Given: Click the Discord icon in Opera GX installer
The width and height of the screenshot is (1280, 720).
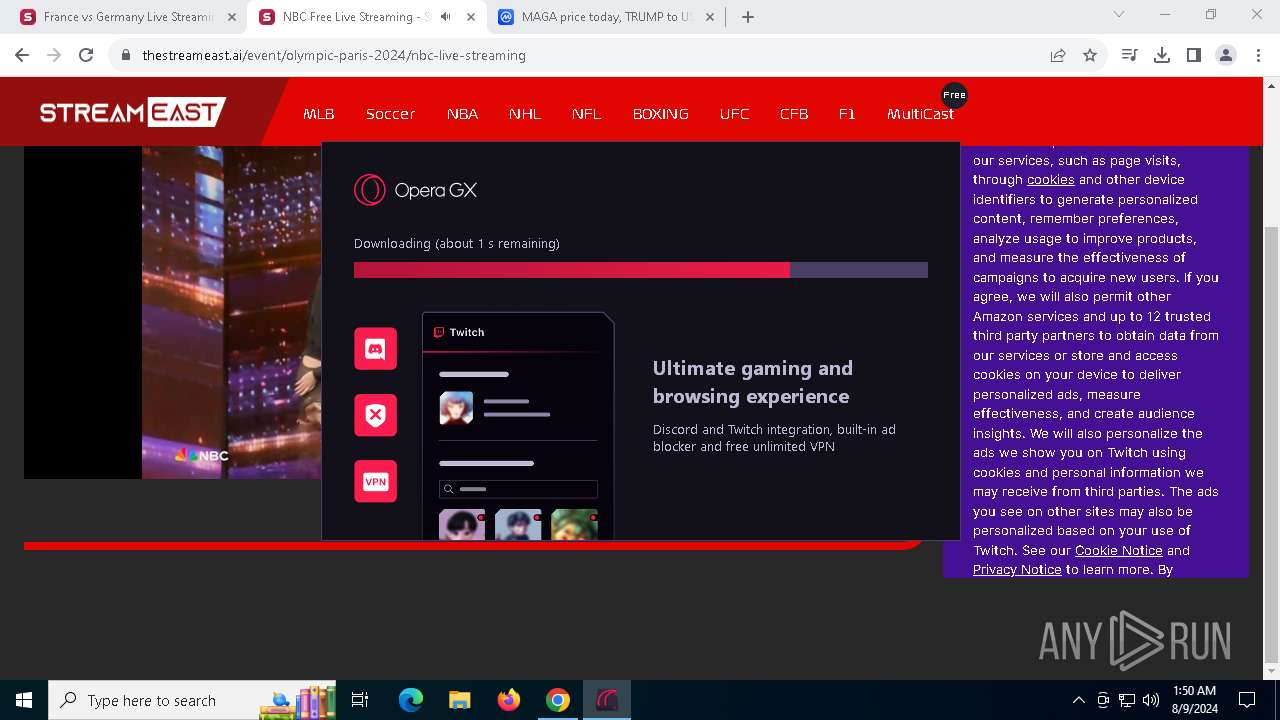Looking at the screenshot, I should click(376, 349).
